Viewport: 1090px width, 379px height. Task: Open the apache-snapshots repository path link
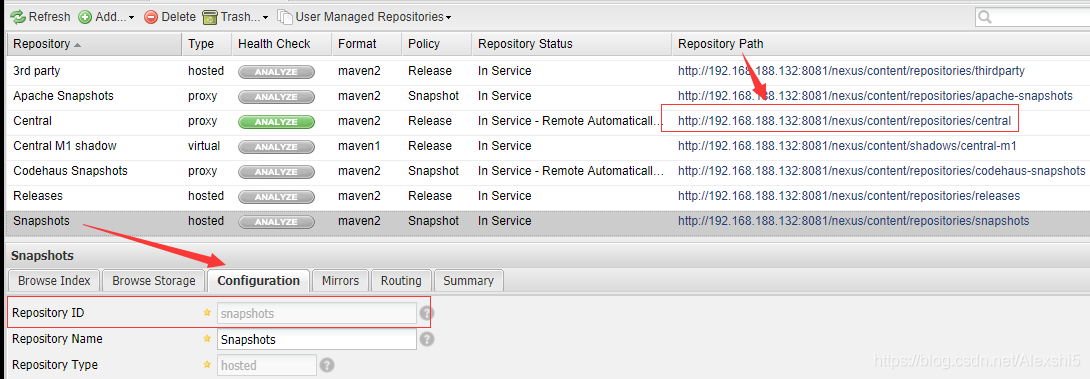(875, 96)
